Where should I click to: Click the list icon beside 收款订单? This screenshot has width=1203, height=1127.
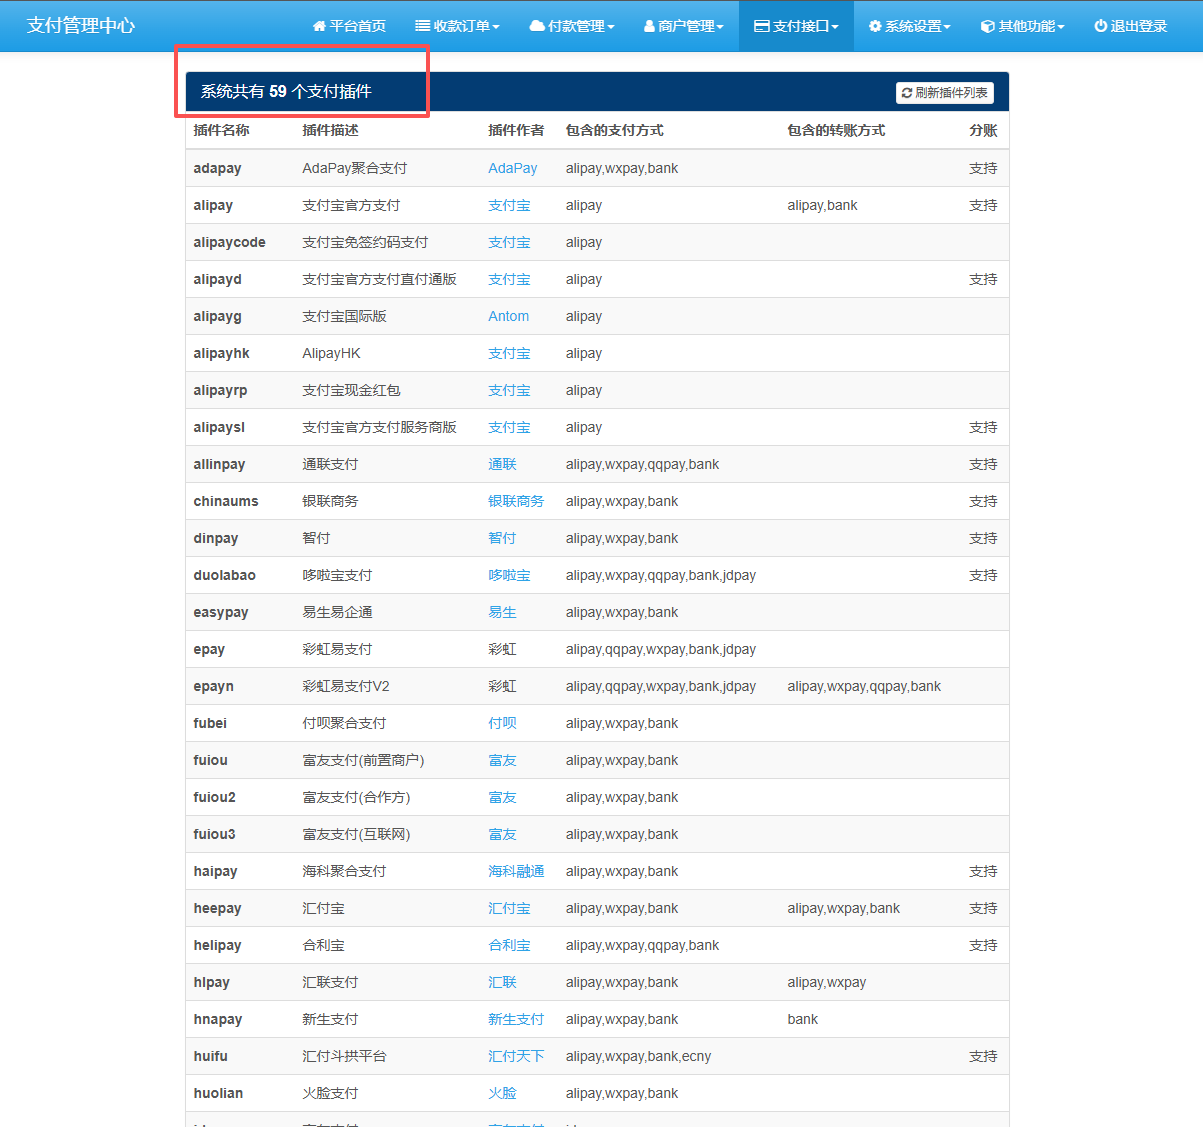pyautogui.click(x=422, y=26)
